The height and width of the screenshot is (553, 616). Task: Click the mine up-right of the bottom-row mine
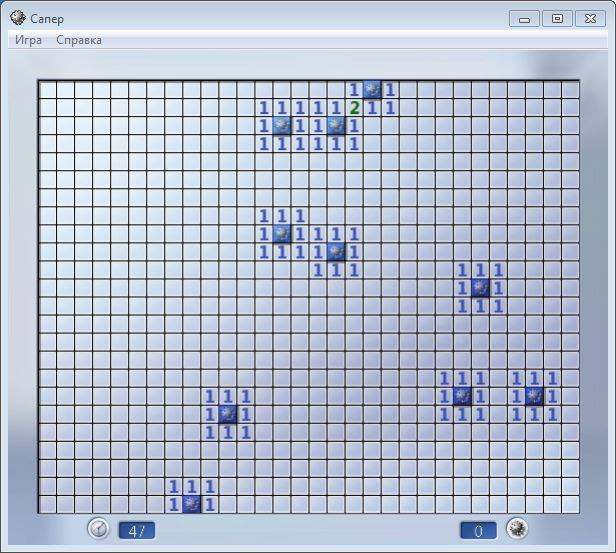tap(227, 414)
